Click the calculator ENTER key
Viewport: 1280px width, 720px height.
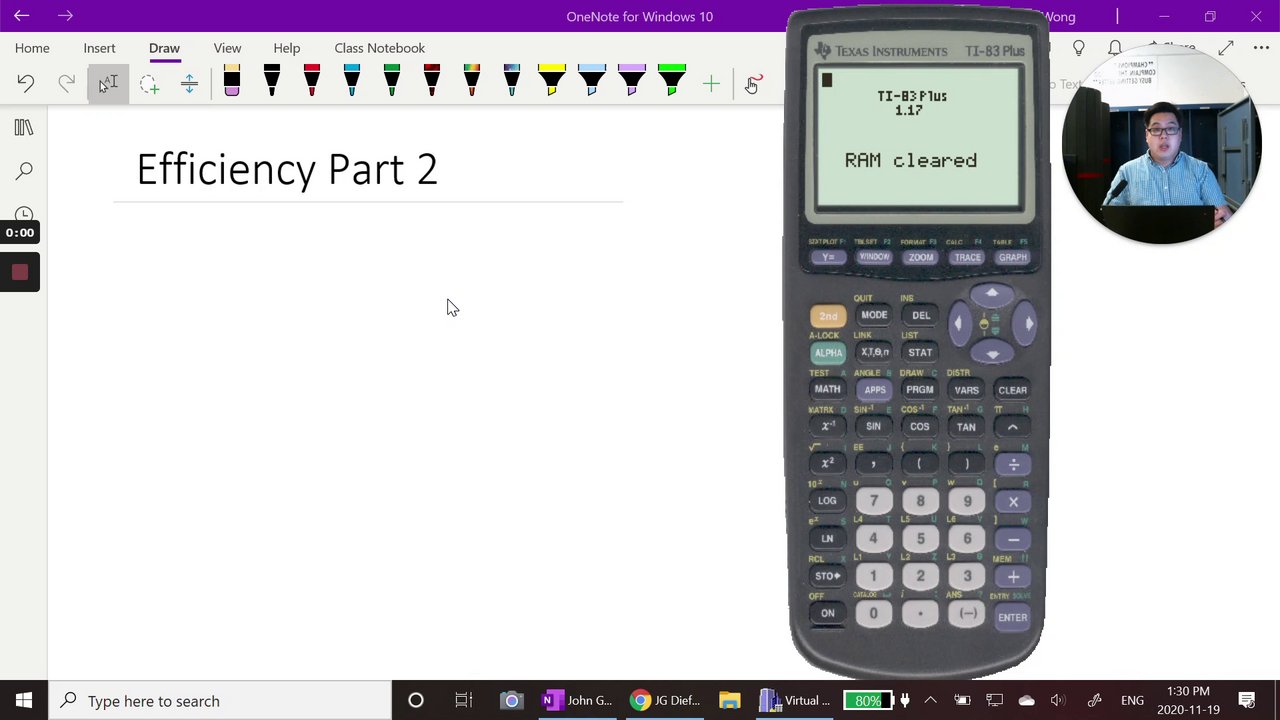click(x=1012, y=617)
